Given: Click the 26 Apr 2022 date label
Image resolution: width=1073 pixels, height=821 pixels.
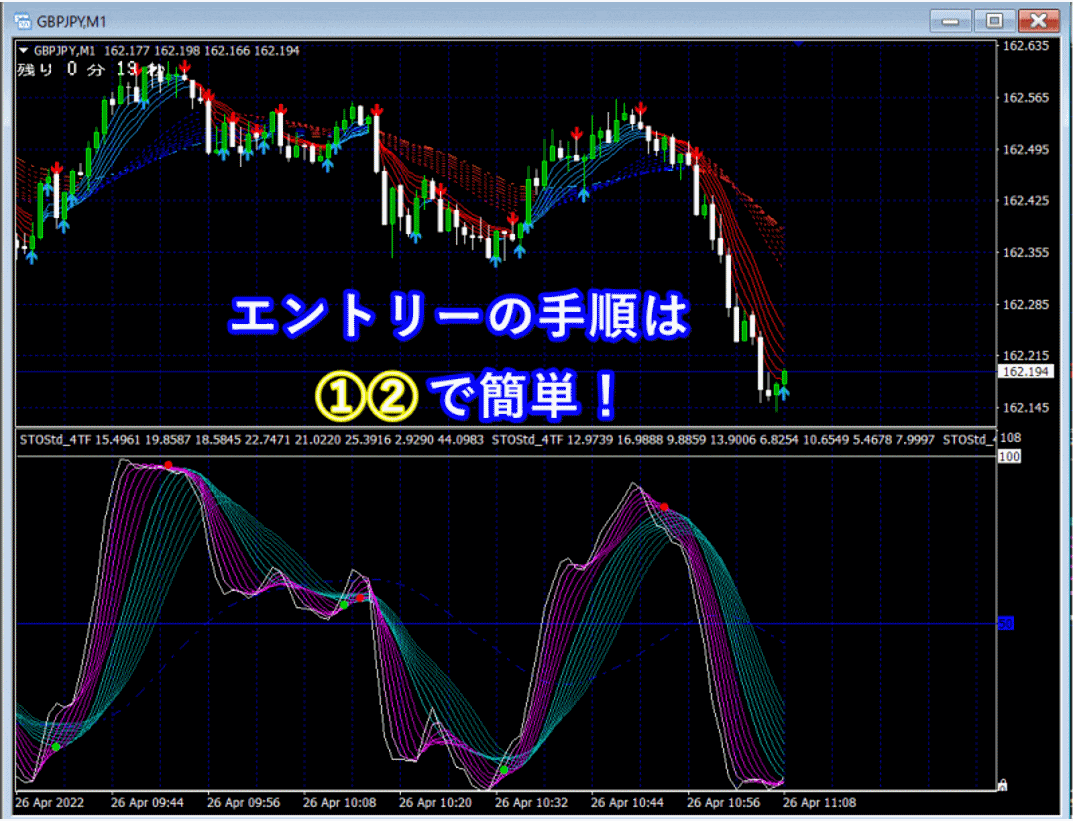Looking at the screenshot, I should pos(48,802).
